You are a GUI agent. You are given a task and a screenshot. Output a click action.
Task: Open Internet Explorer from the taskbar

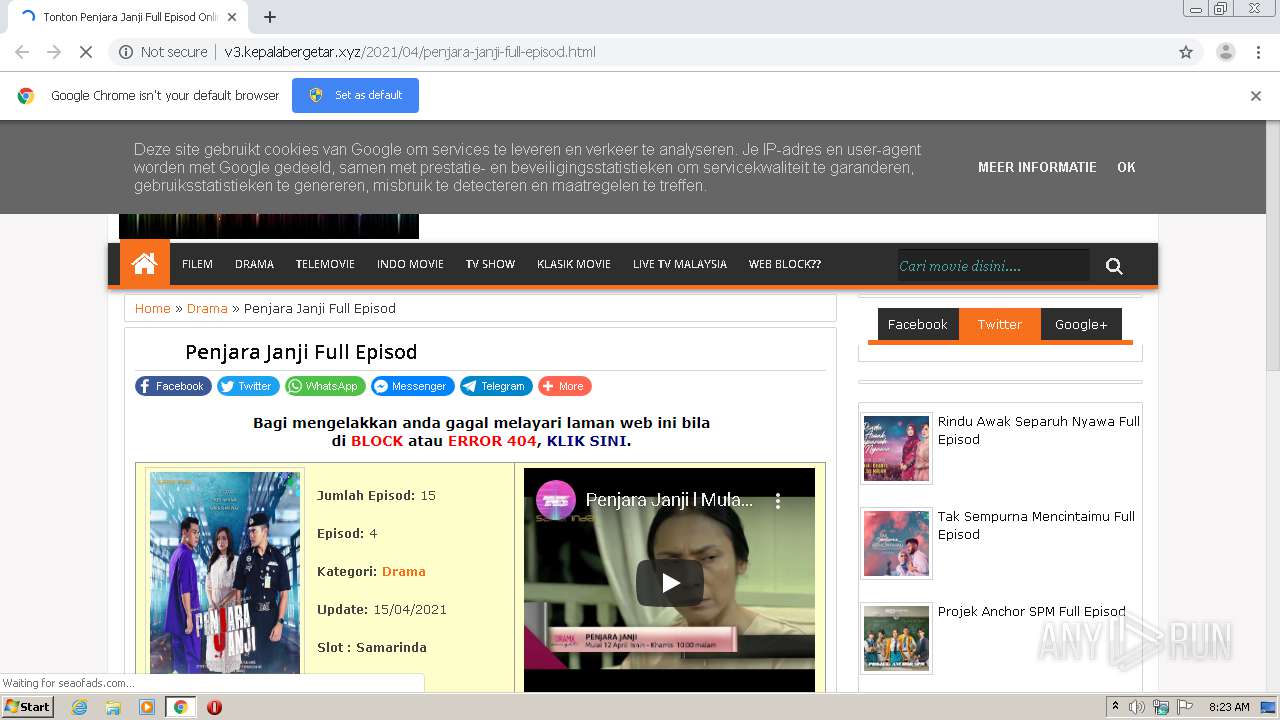(79, 707)
